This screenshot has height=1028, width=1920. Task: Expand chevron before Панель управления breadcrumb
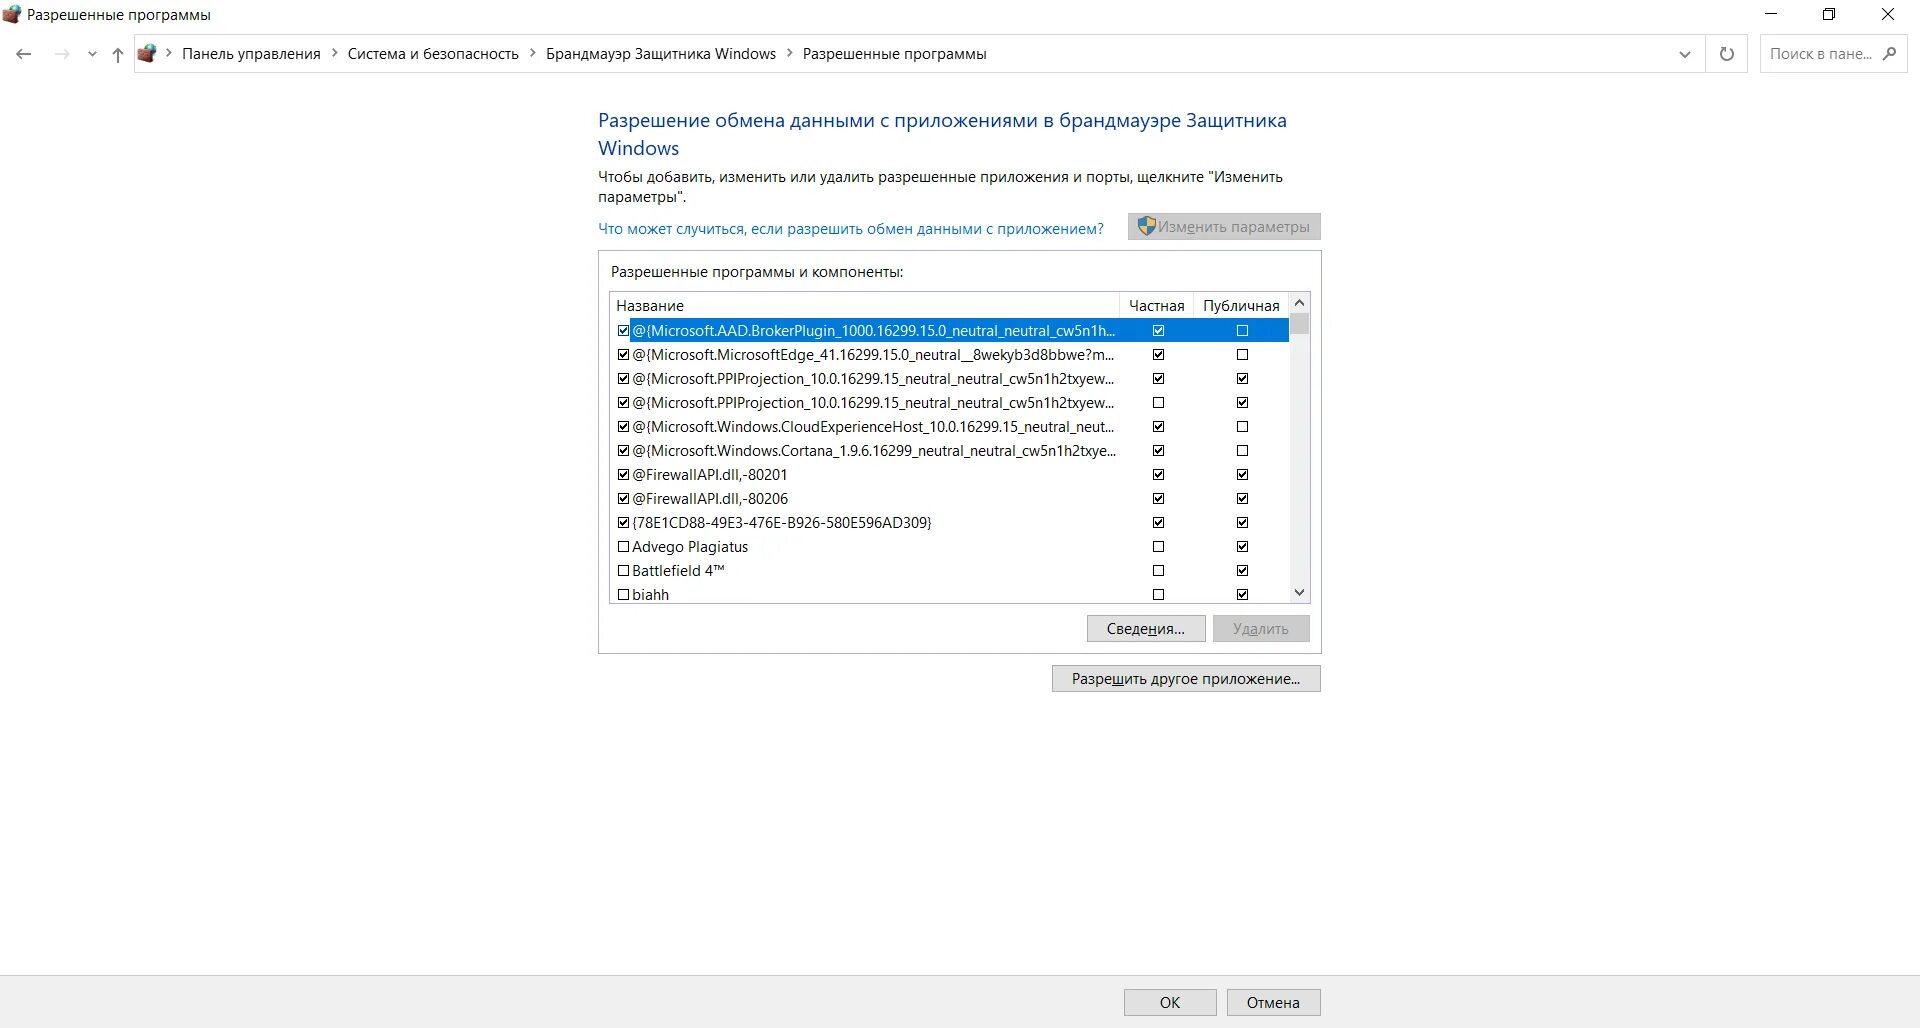(x=169, y=54)
